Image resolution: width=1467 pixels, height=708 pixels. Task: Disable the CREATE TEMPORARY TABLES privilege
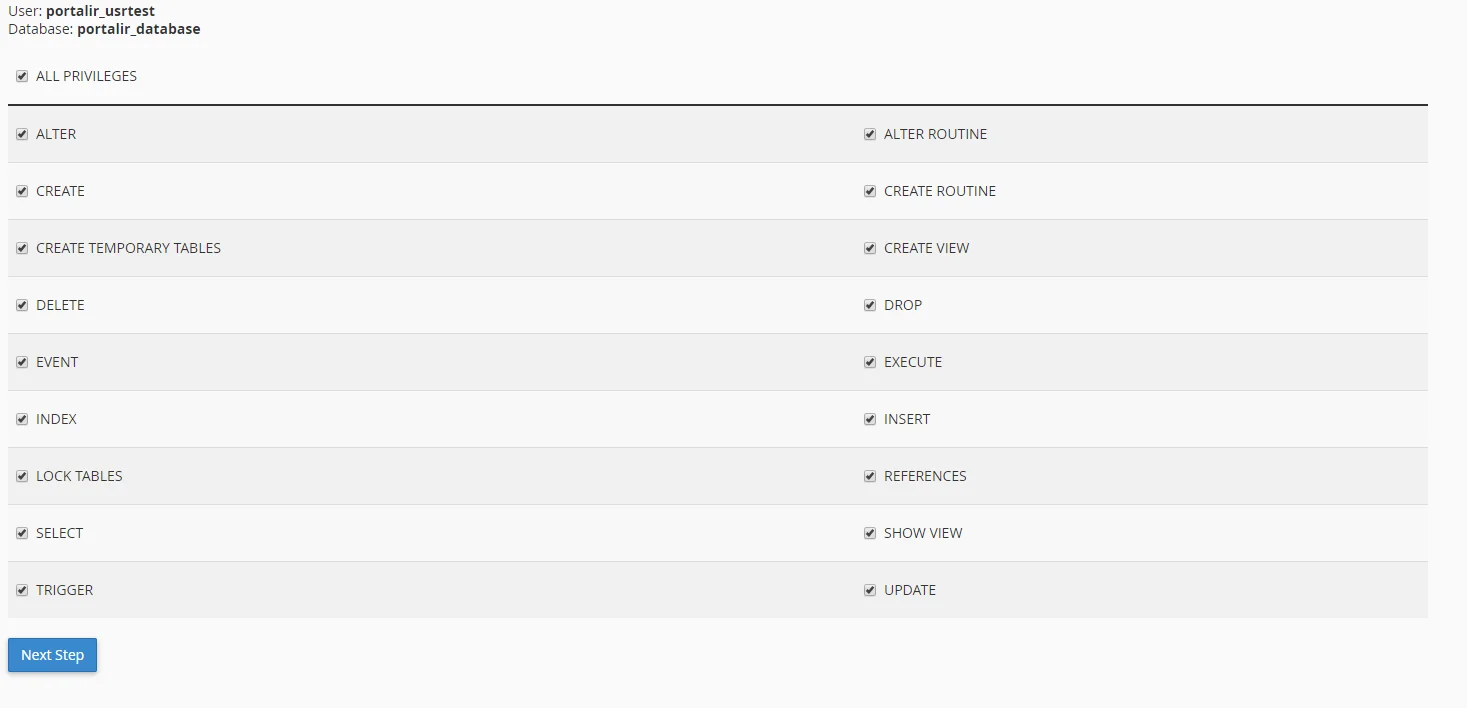click(22, 248)
